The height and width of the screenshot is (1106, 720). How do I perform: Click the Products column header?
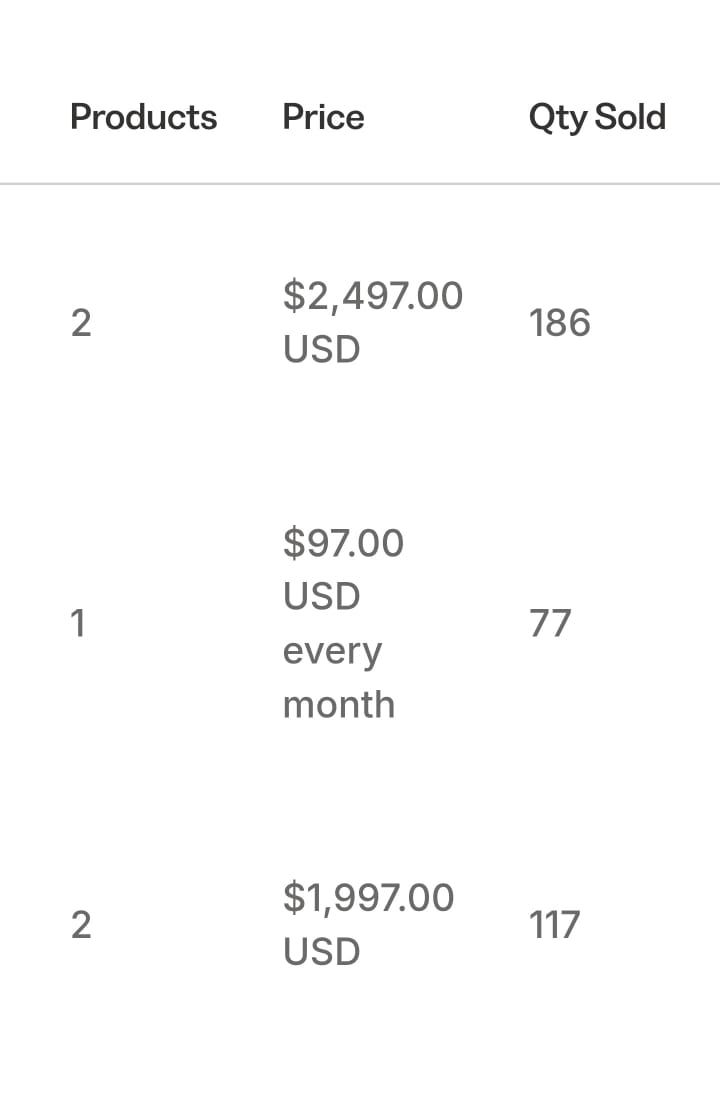143,117
